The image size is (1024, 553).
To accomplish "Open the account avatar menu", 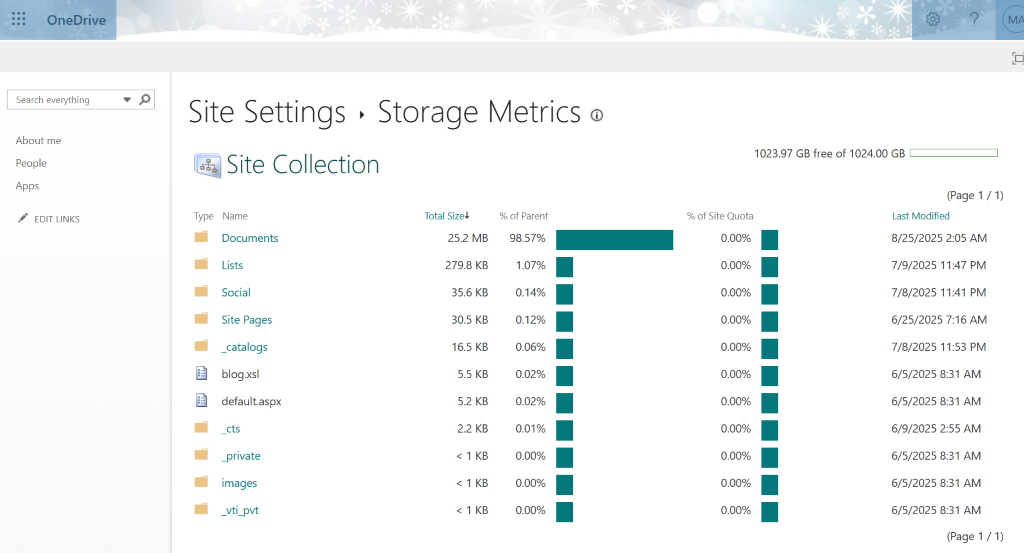I will click(x=1012, y=20).
